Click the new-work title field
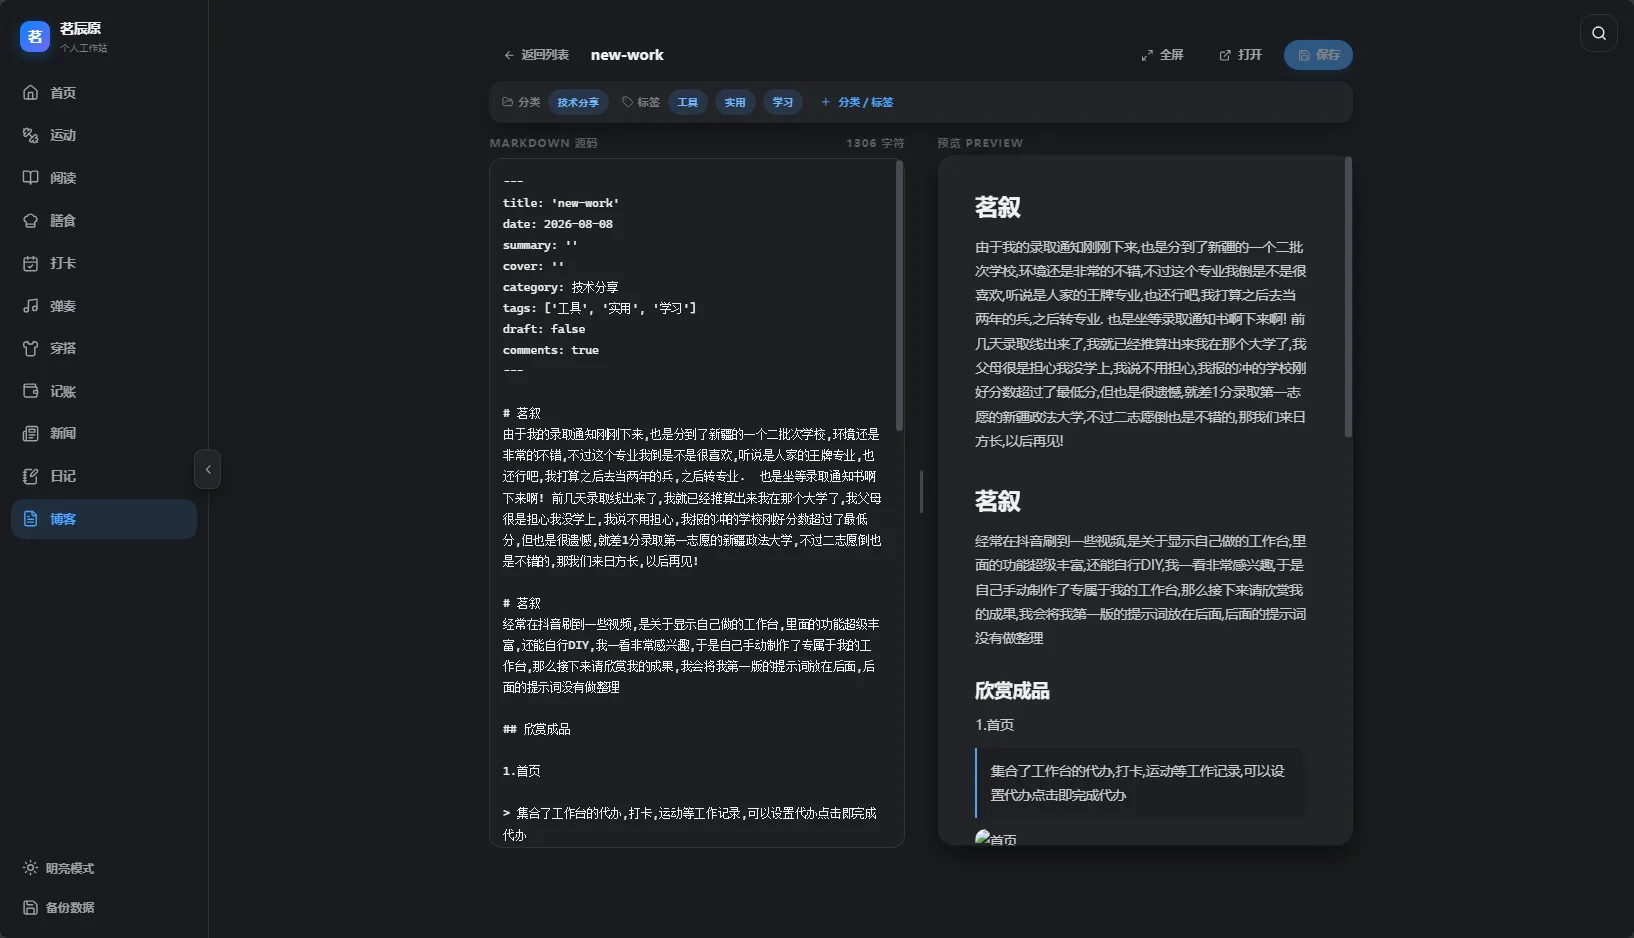1634x938 pixels. 627,55
